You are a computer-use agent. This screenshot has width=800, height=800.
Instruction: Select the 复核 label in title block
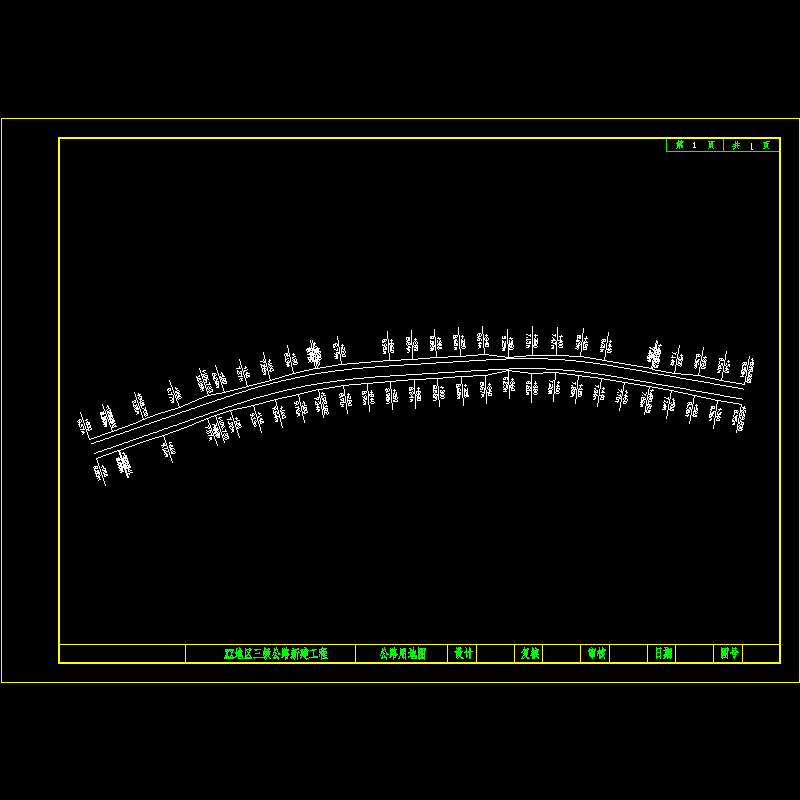(529, 653)
